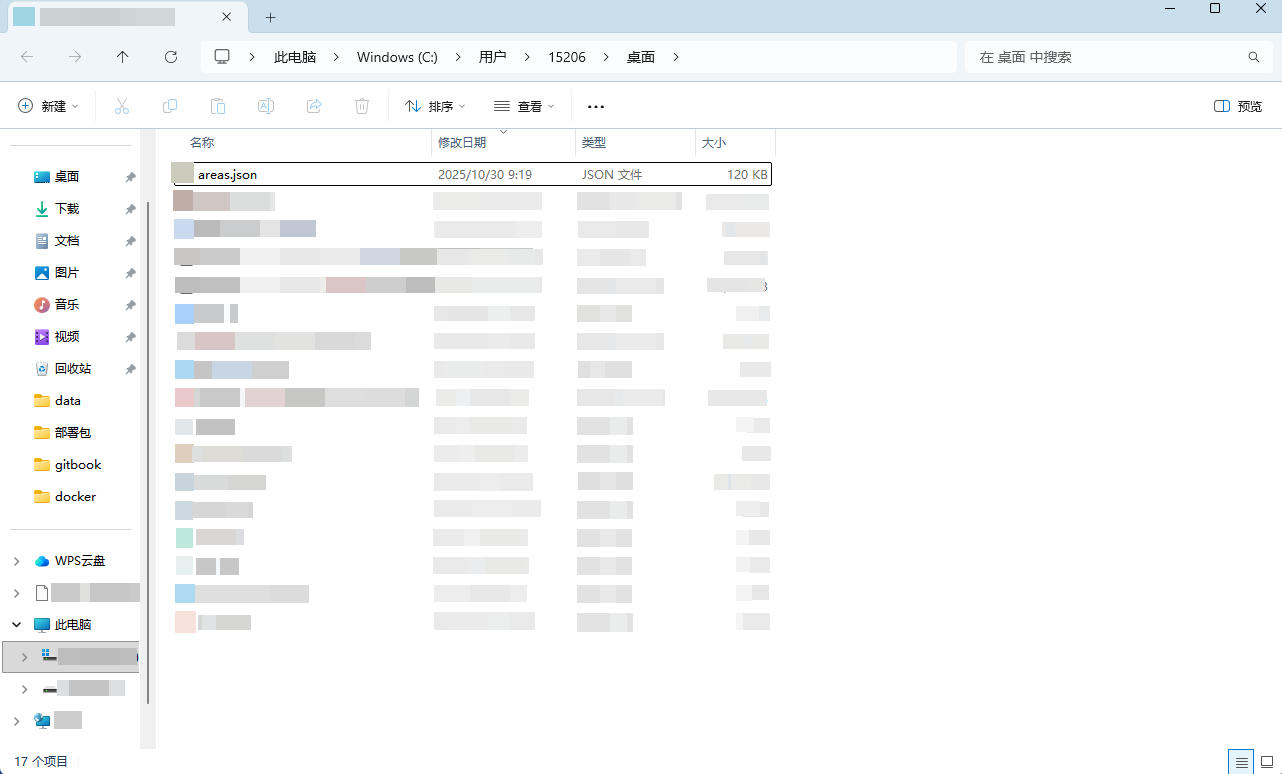Open the Sort dropdown menu
This screenshot has height=774, width=1282.
(x=435, y=106)
